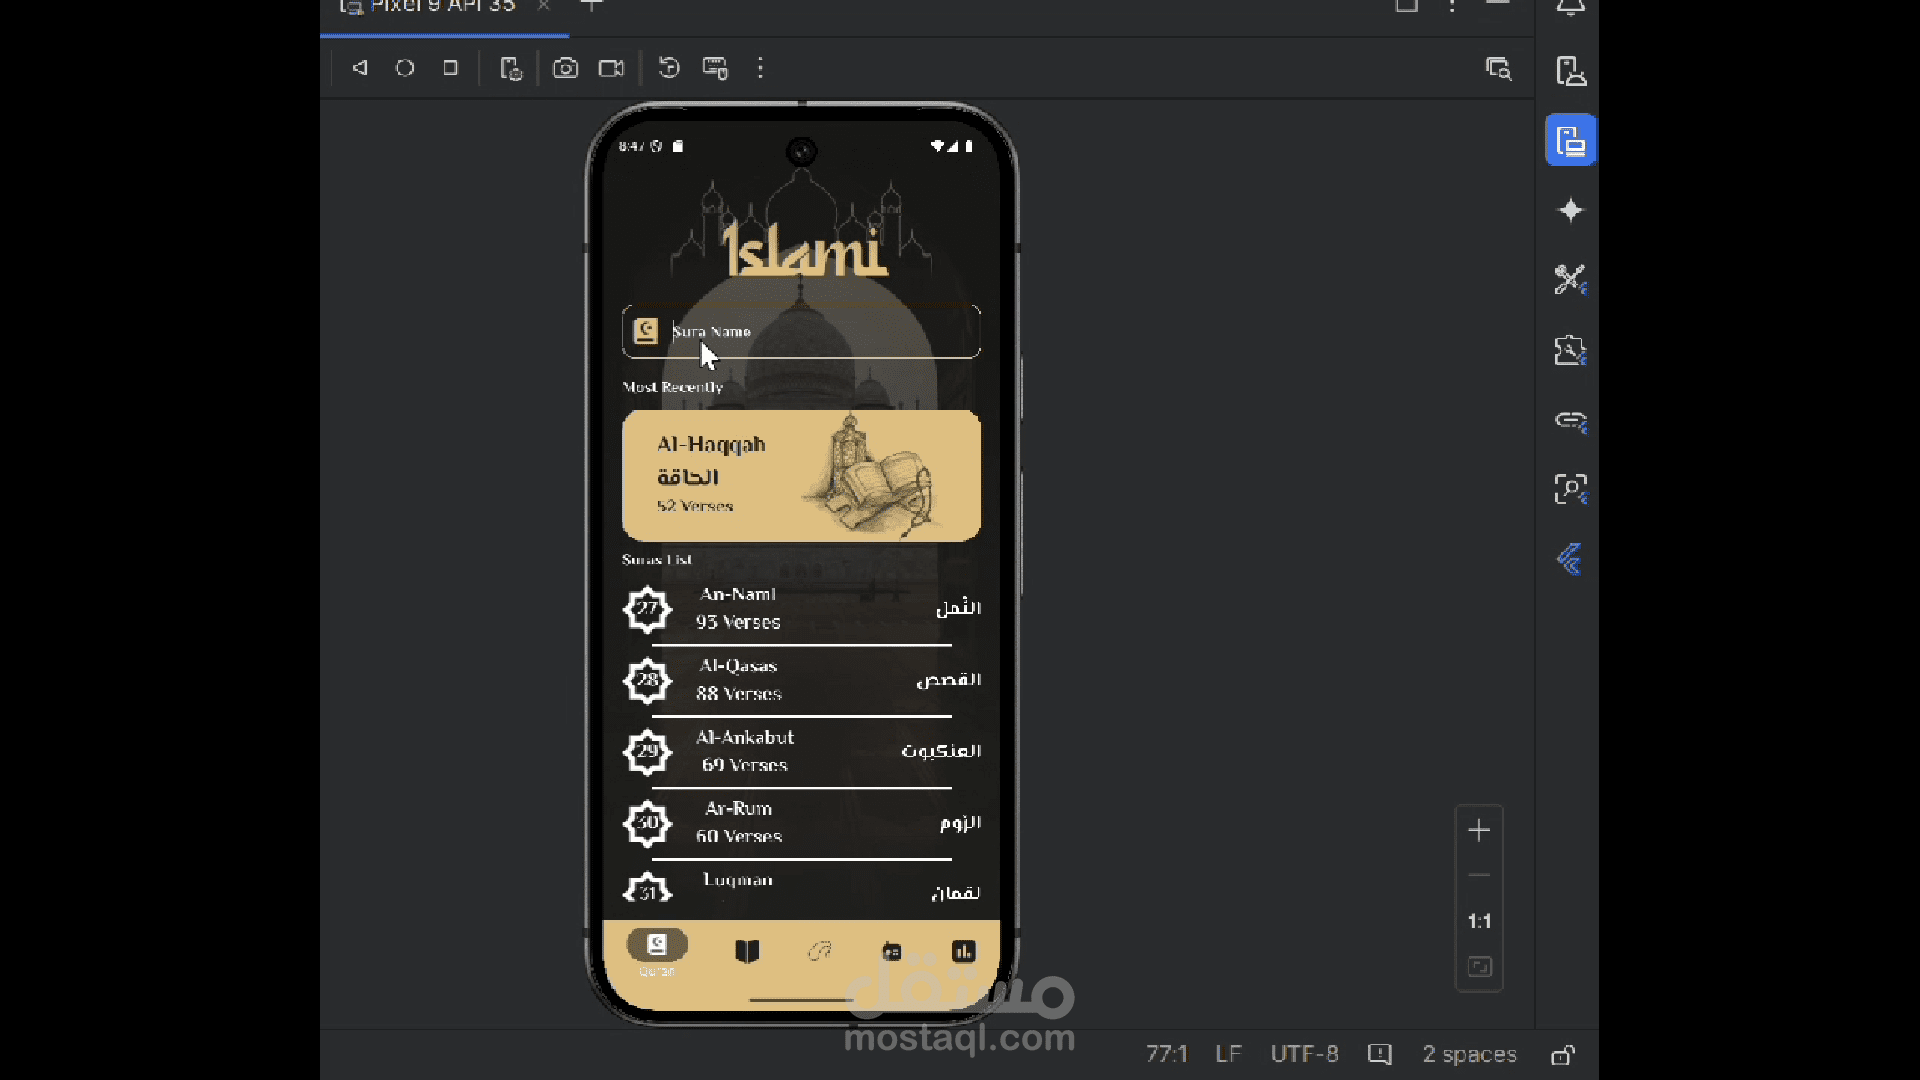The image size is (1920, 1080).
Task: Click the sura number 27 badge
Action: [x=647, y=608]
